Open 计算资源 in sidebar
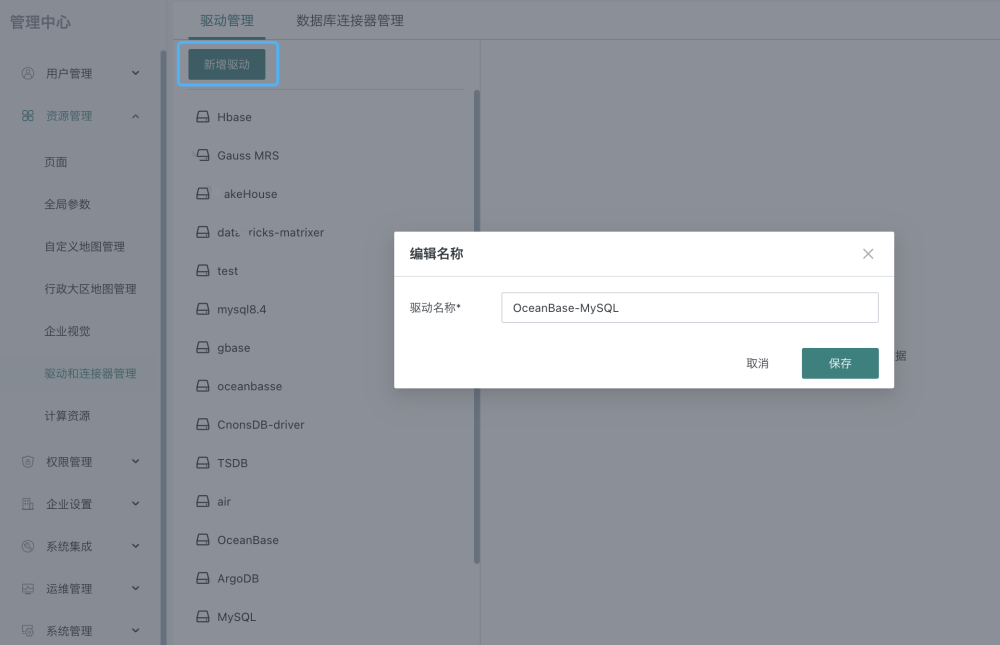The width and height of the screenshot is (1000, 645). pyautogui.click(x=67, y=415)
